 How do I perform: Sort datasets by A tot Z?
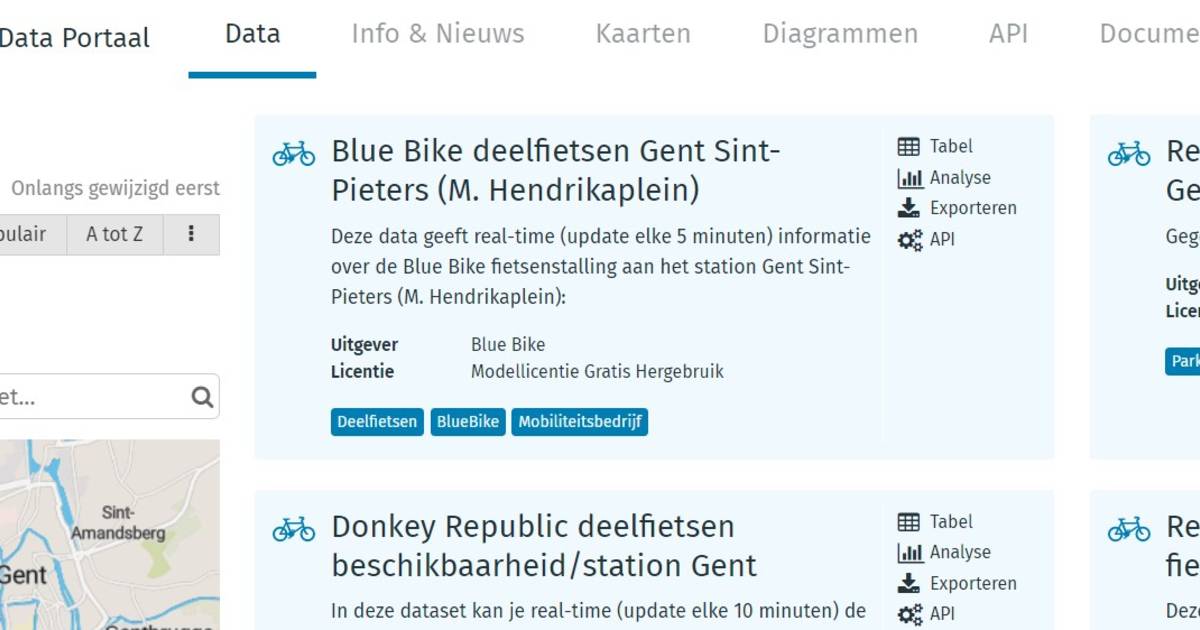click(115, 234)
